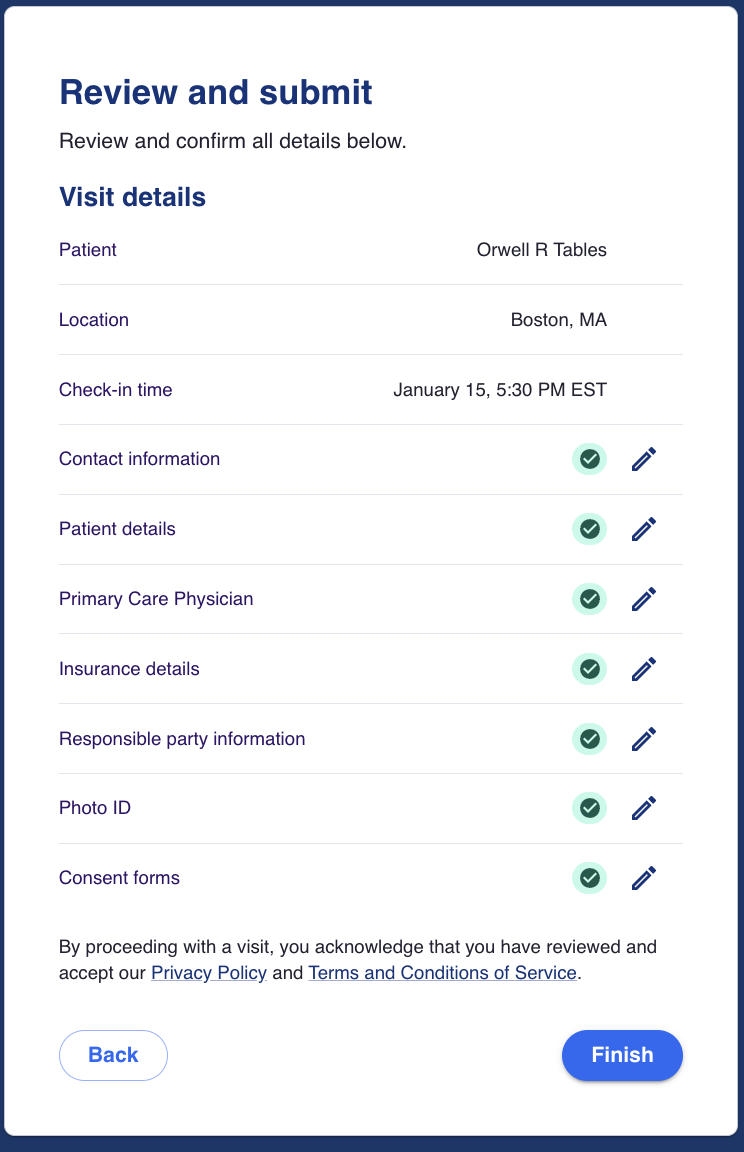Viewport: 744px width, 1152px height.
Task: Go back with the Back button
Action: [x=113, y=1055]
